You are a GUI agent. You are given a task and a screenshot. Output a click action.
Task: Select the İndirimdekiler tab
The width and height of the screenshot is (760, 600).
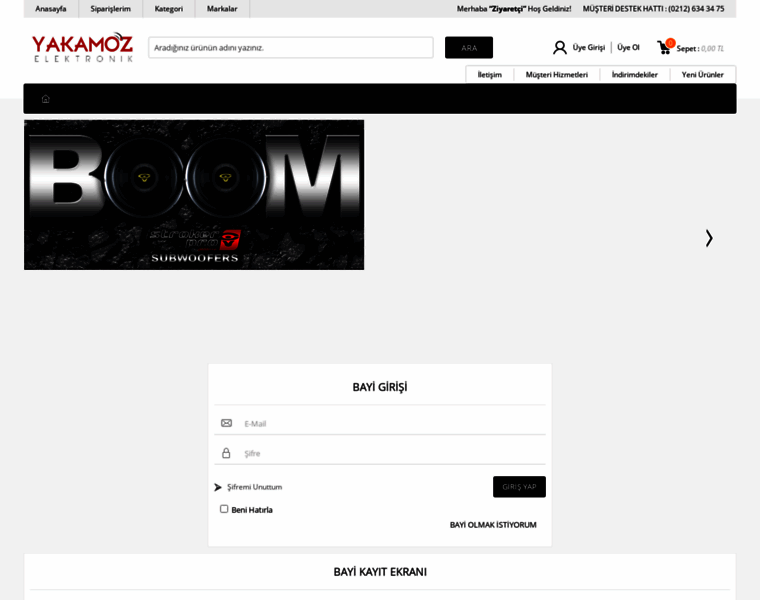(634, 75)
